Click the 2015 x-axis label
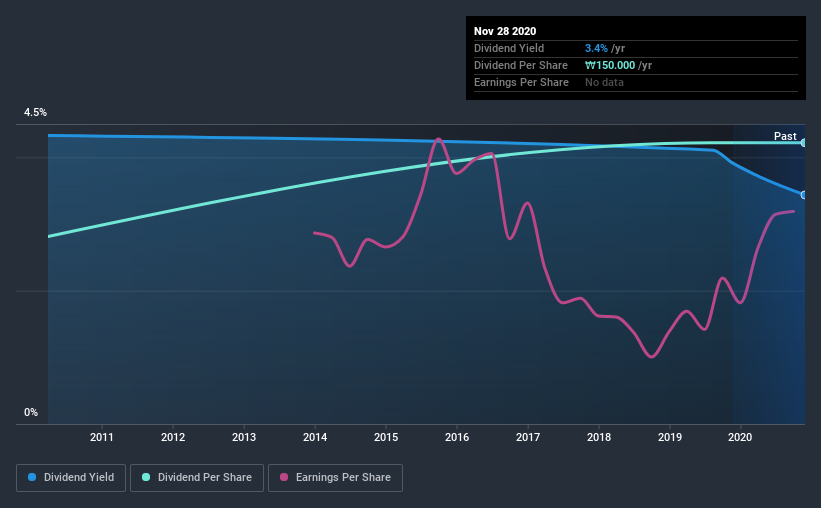The height and width of the screenshot is (508, 821). coord(386,437)
